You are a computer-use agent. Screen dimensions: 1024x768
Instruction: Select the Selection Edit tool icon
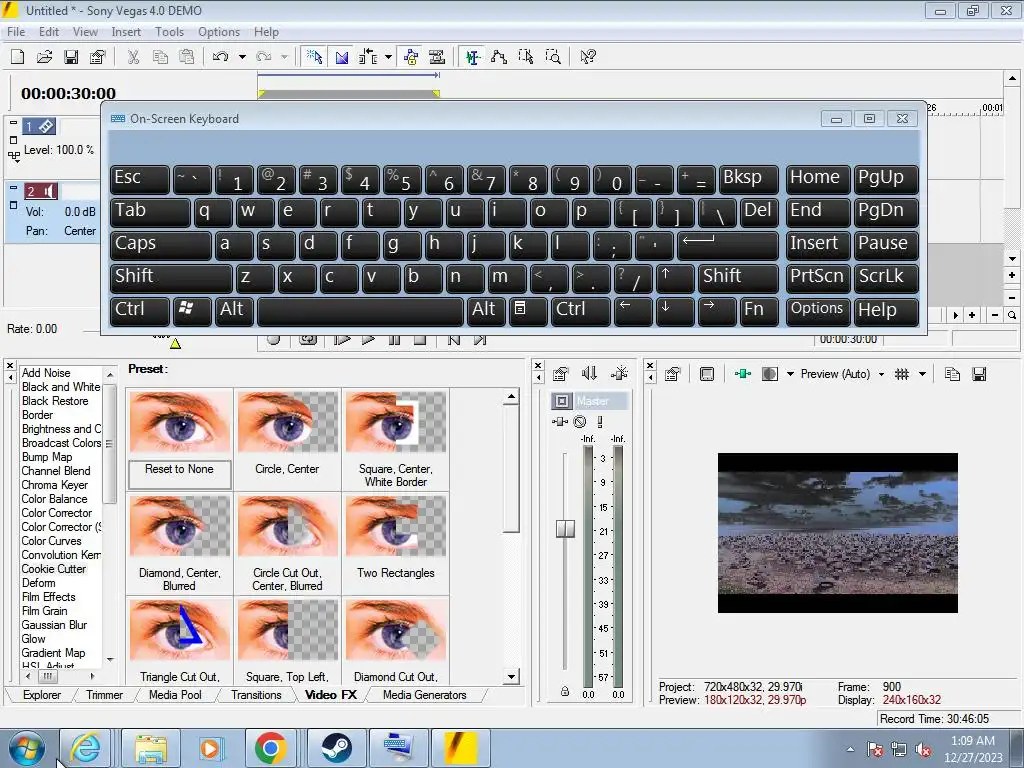[526, 57]
